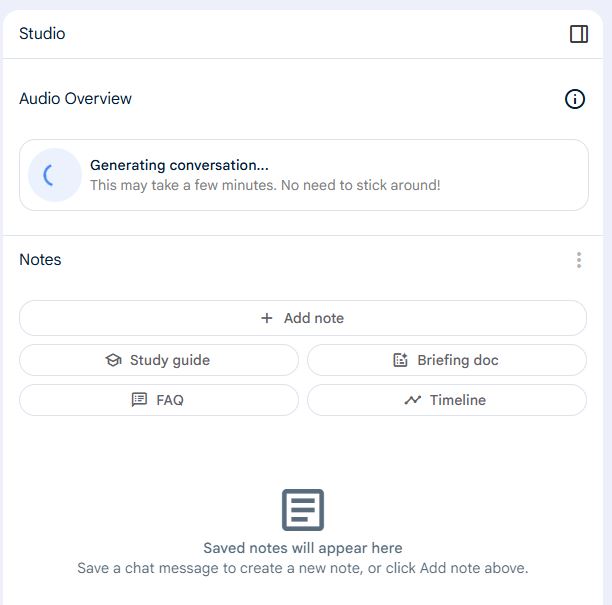This screenshot has width=612, height=605.
Task: Click the FAQ chat bubble icon
Action: [139, 400]
